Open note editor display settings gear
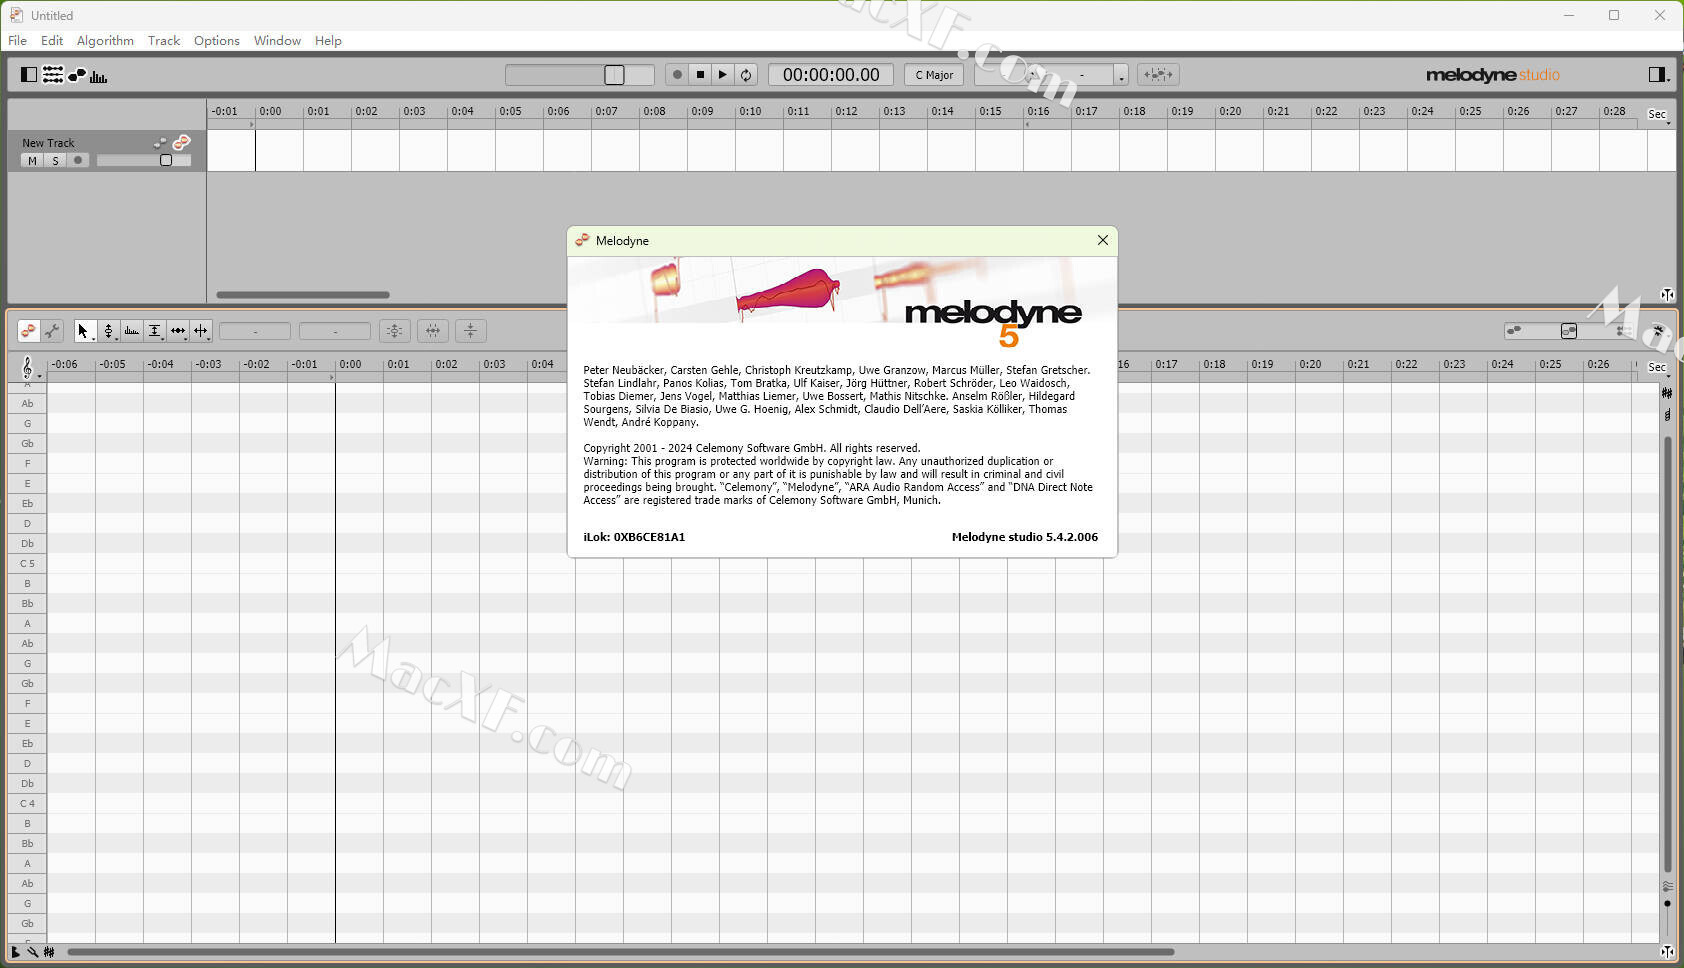Screen dimensions: 1684x968 pos(1657,331)
